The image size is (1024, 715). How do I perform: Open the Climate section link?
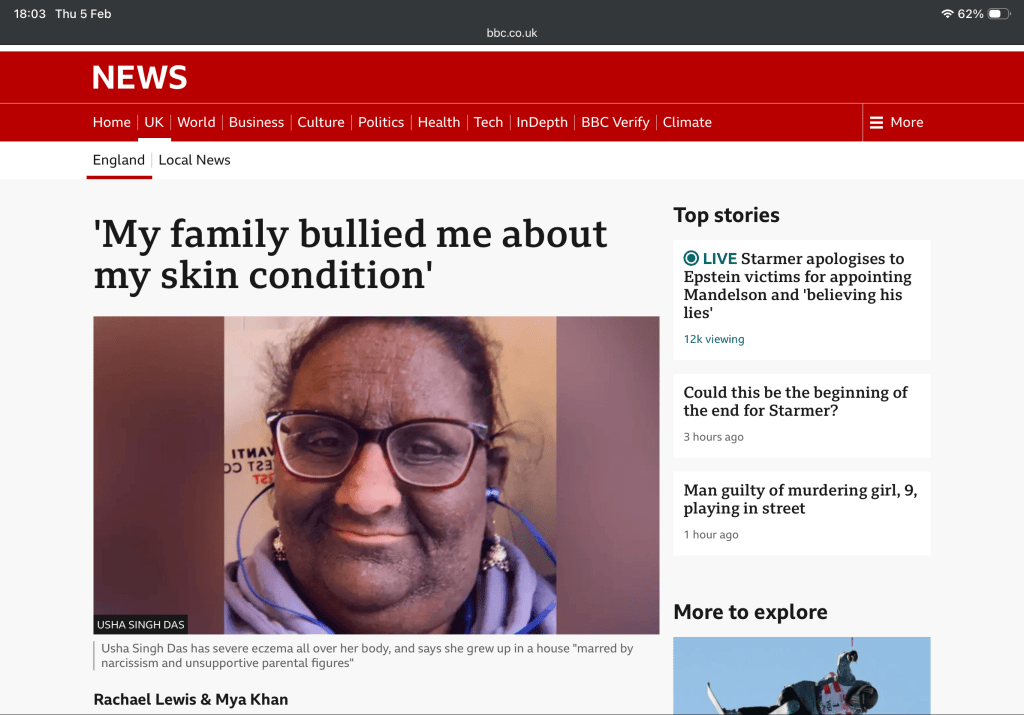(x=687, y=123)
